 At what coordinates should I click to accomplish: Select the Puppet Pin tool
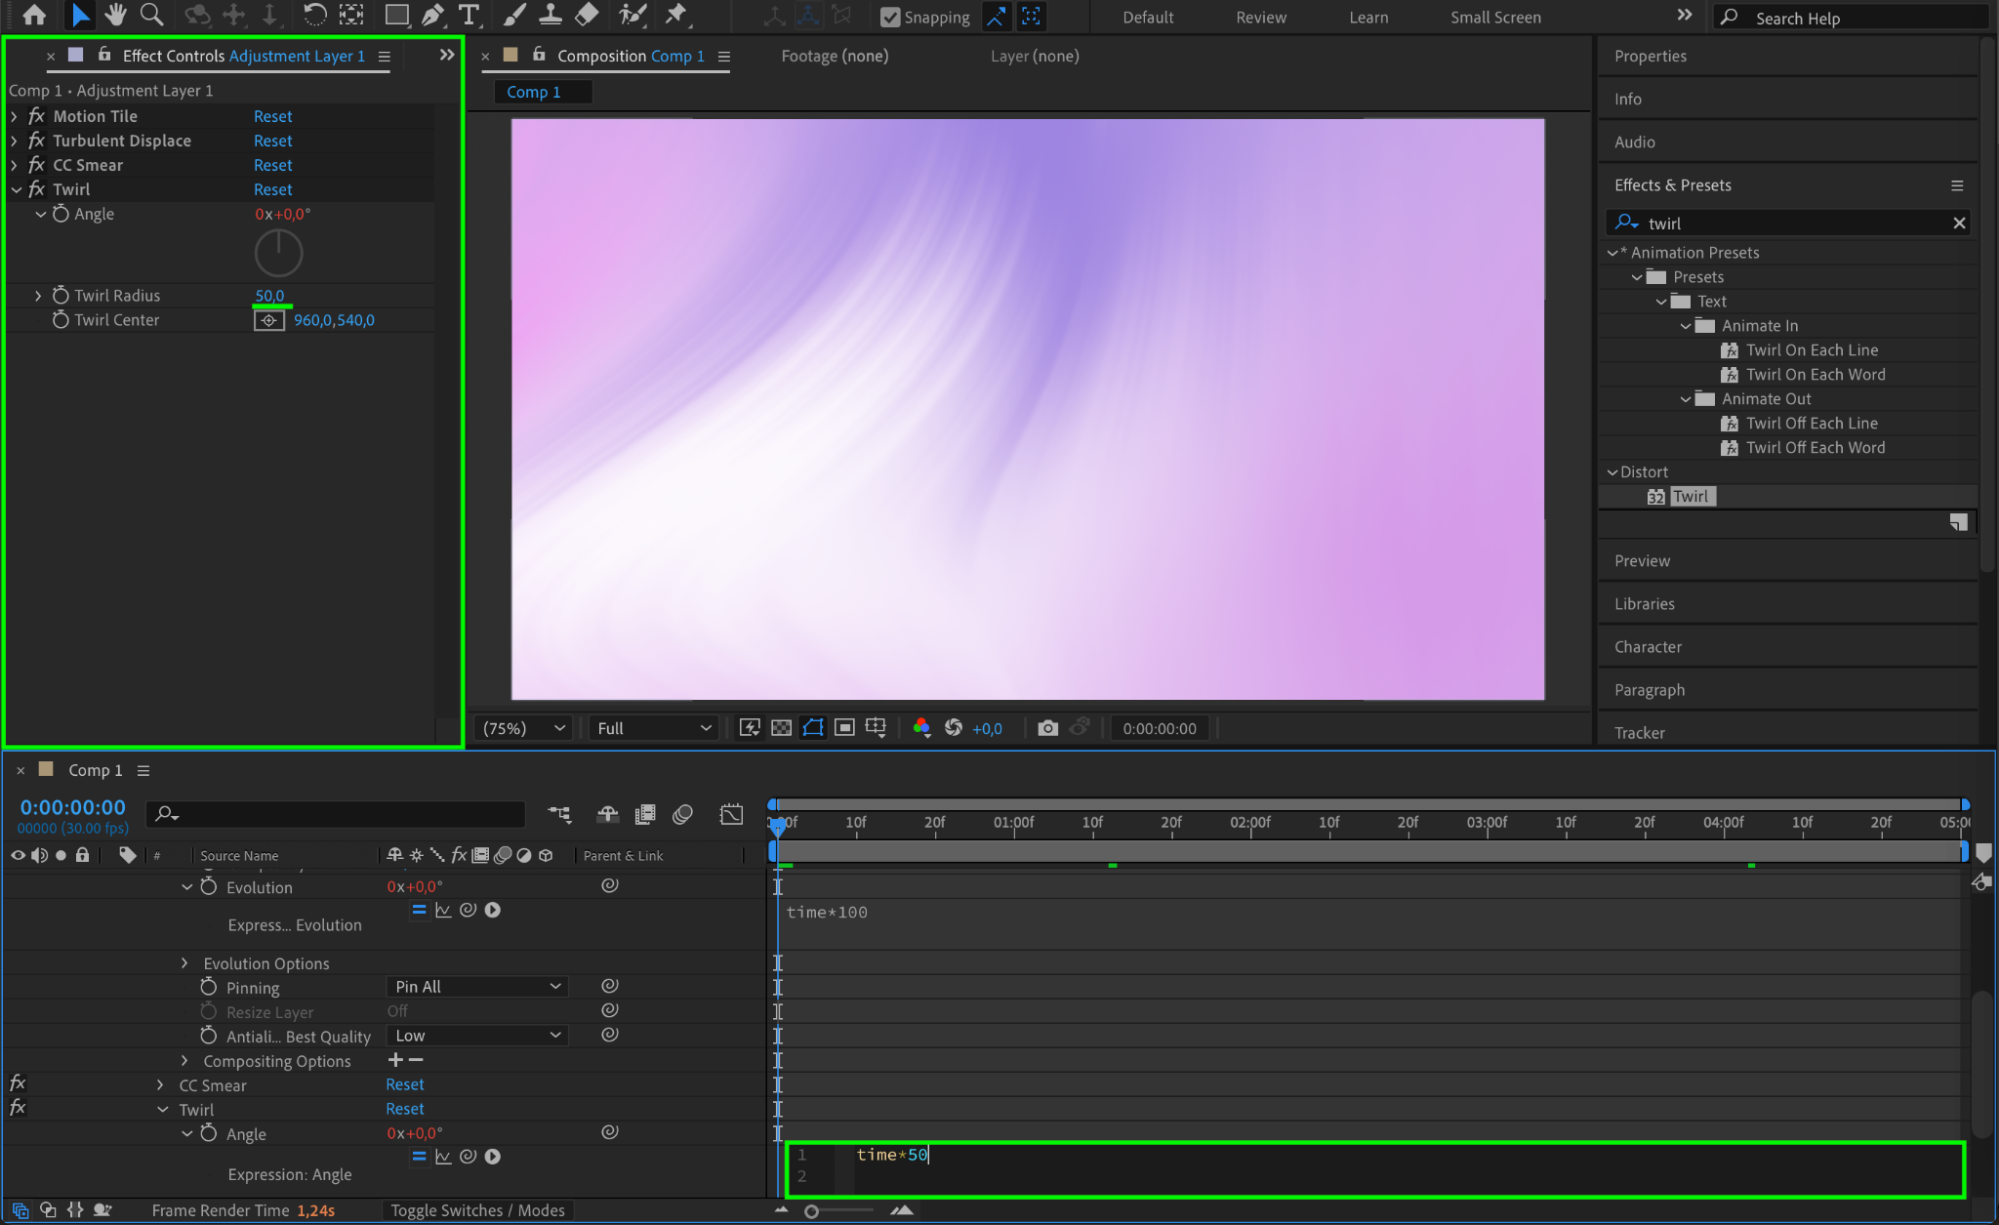point(677,15)
